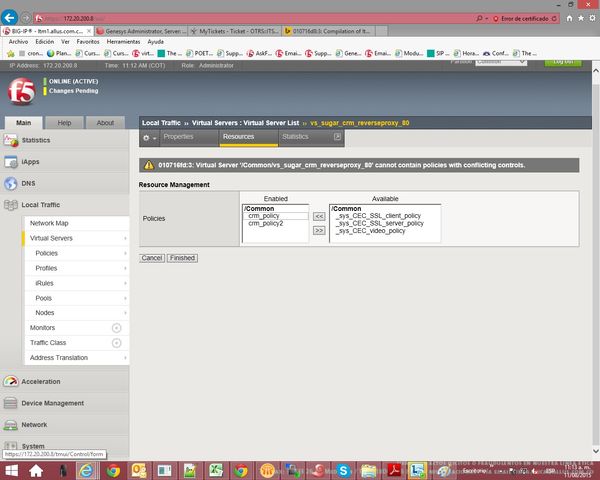The width and height of the screenshot is (600, 480).
Task: Open the Help tab
Action: (x=64, y=123)
